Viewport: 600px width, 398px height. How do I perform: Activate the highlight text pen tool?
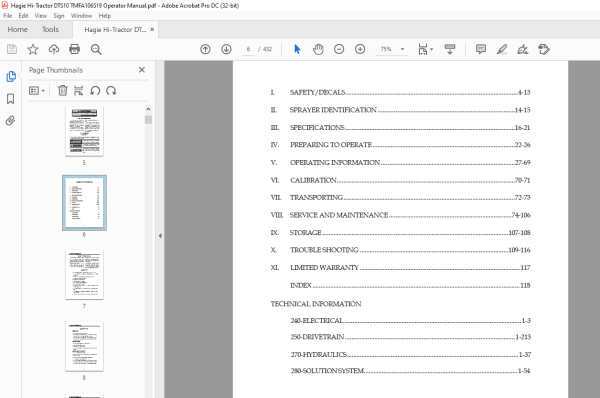[502, 49]
